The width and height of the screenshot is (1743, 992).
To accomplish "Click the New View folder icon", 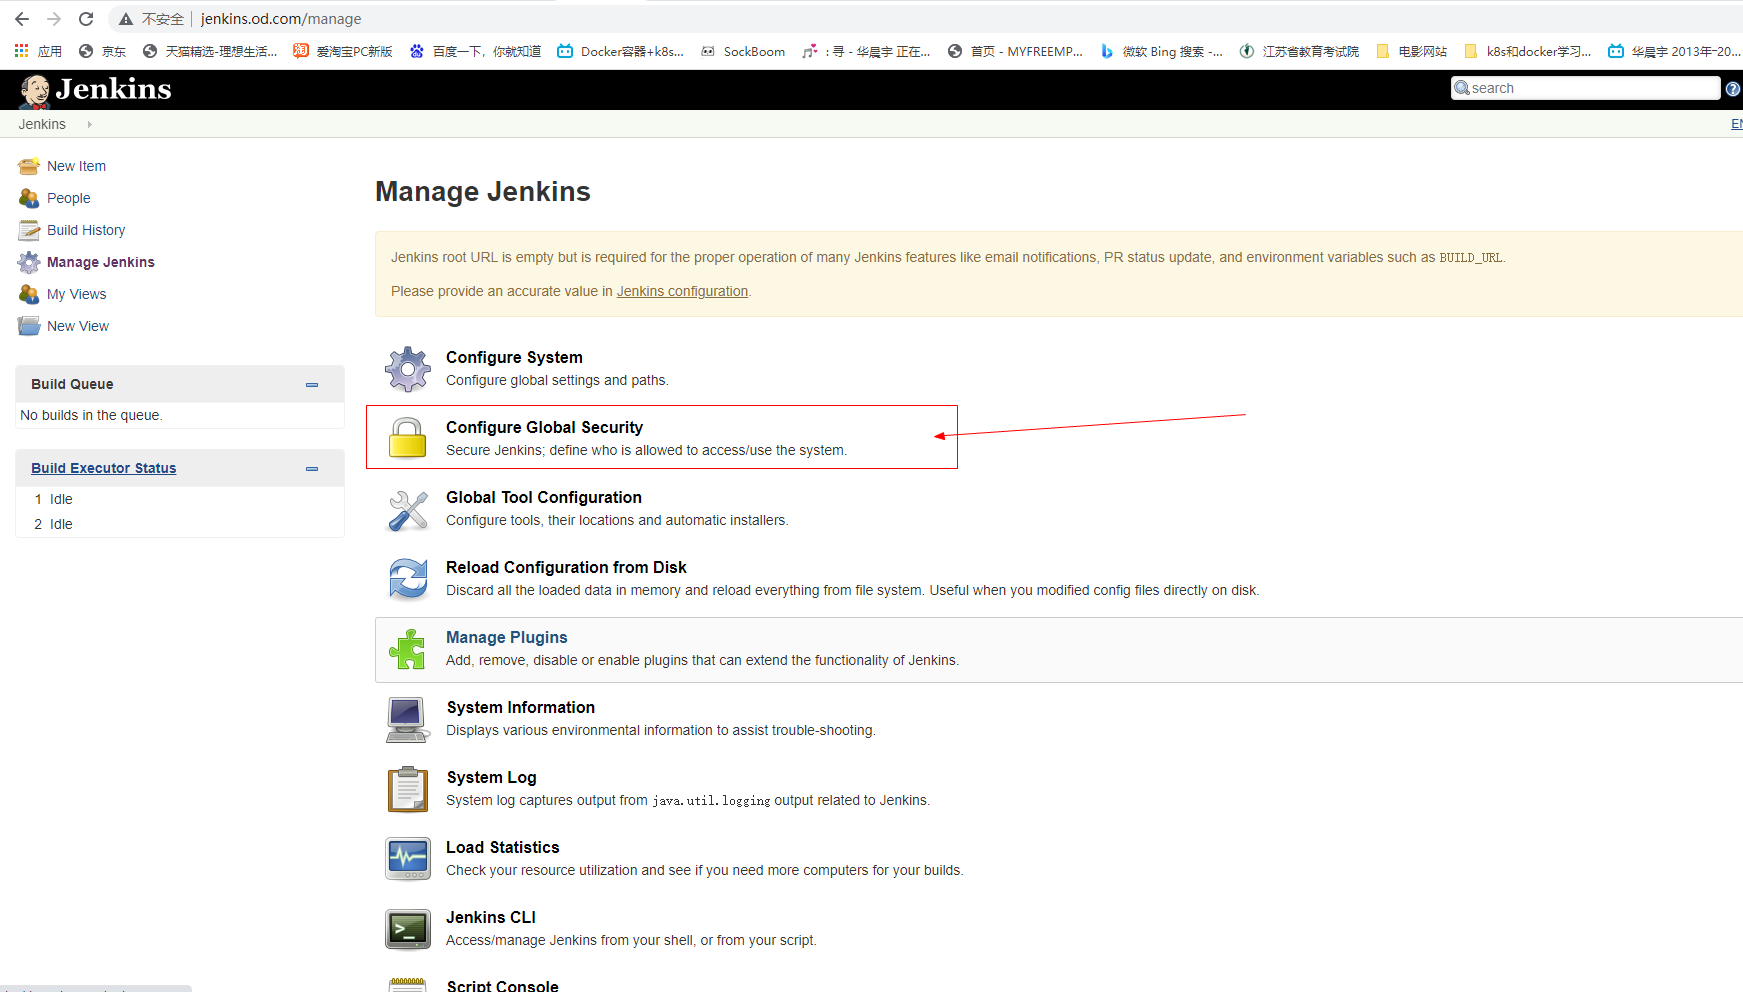I will [x=29, y=326].
